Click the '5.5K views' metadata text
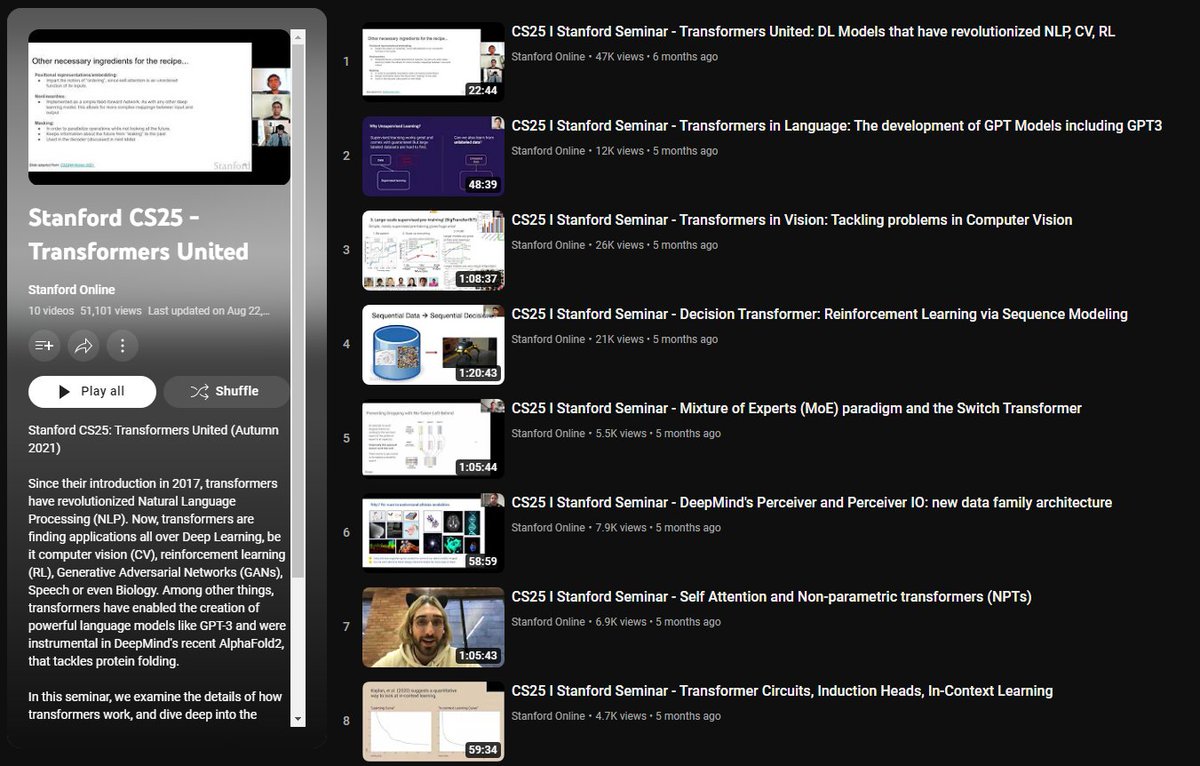The image size is (1200, 766). point(621,434)
